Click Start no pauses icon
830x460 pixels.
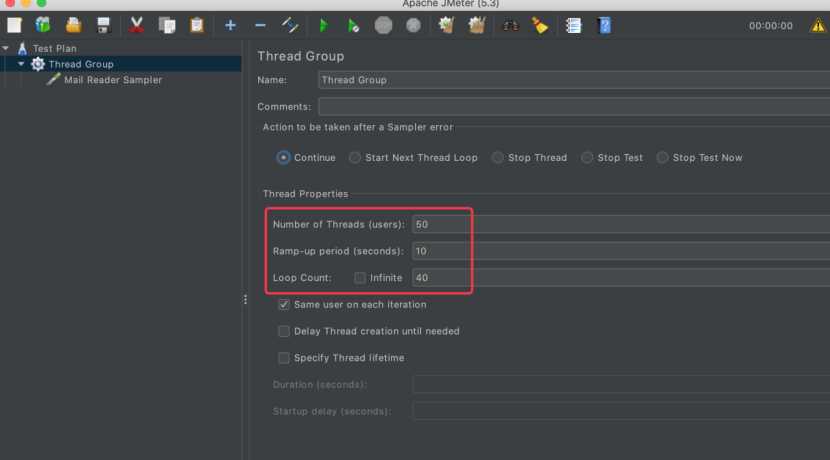point(353,25)
